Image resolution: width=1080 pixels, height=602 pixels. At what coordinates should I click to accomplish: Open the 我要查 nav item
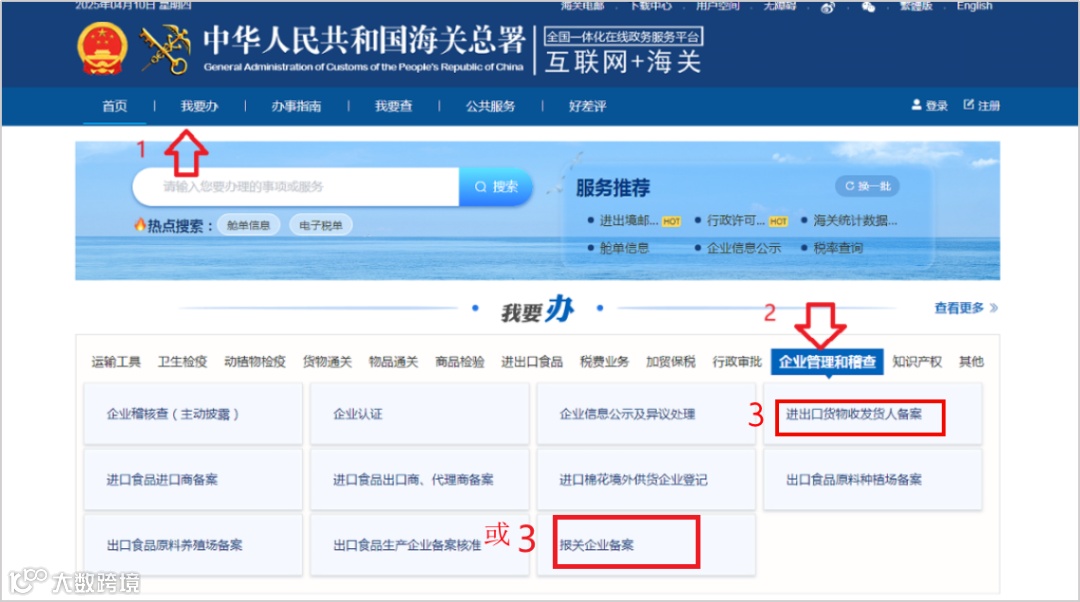click(x=393, y=106)
